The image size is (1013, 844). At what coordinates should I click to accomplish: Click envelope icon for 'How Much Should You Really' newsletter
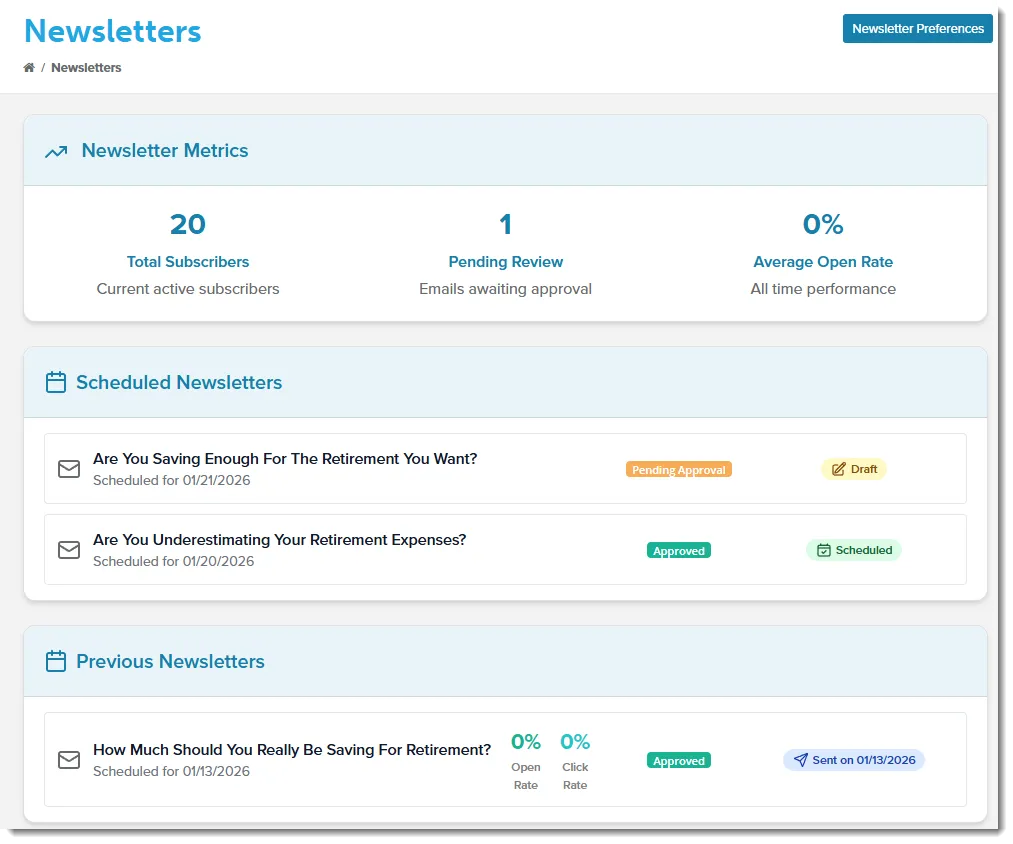pos(69,760)
